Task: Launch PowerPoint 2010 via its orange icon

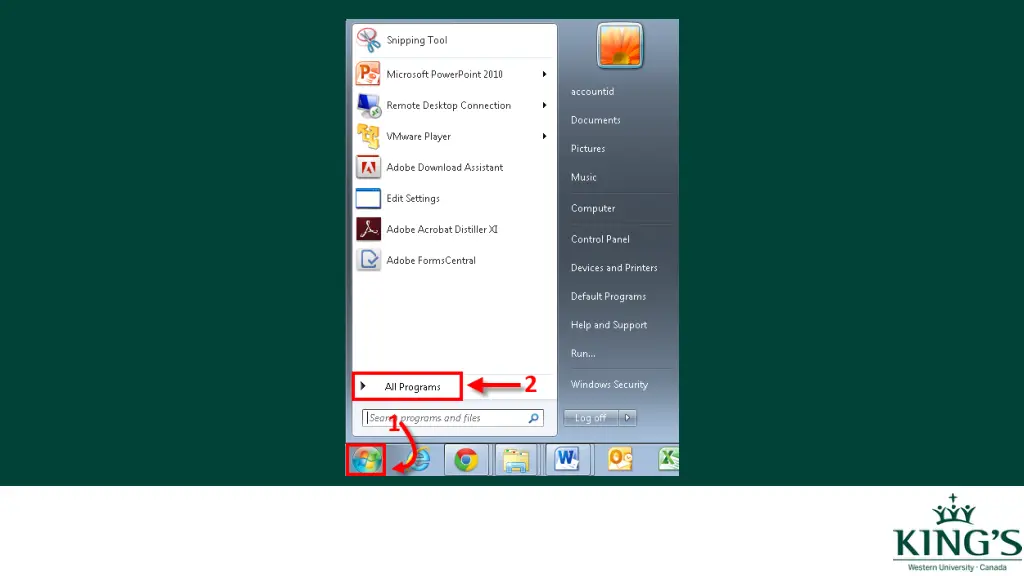Action: tap(368, 74)
